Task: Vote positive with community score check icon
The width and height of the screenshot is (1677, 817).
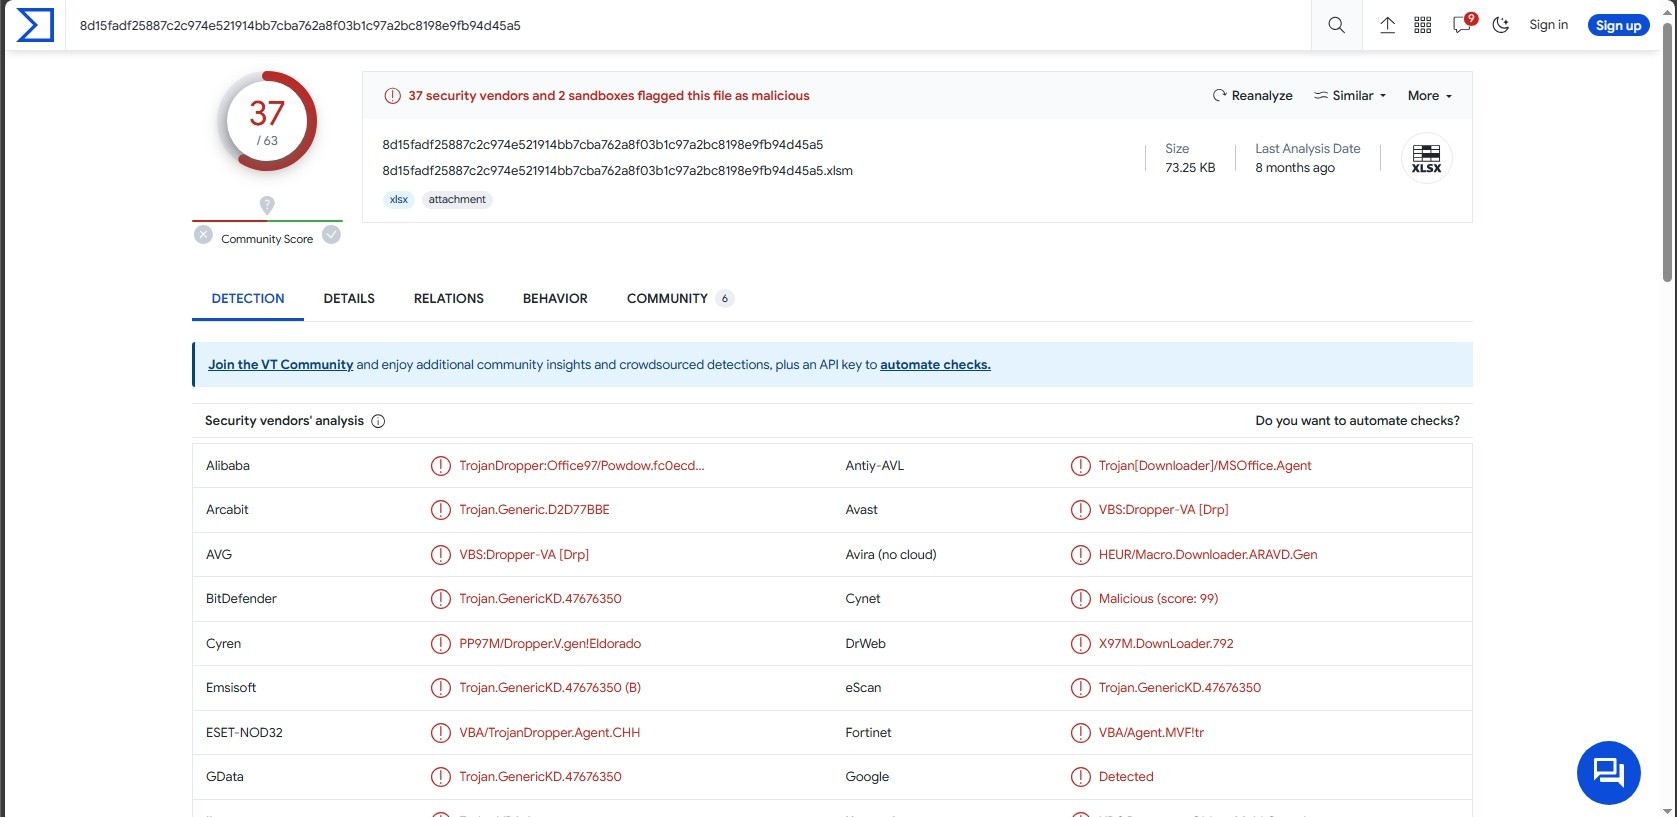Action: tap(331, 235)
